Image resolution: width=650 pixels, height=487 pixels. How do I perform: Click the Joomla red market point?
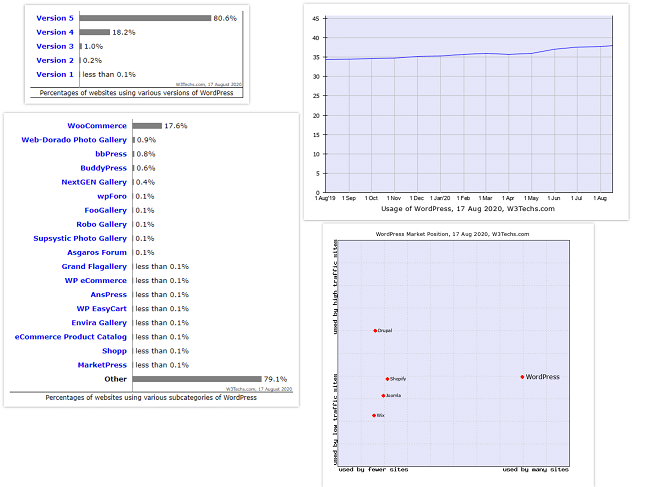click(383, 396)
